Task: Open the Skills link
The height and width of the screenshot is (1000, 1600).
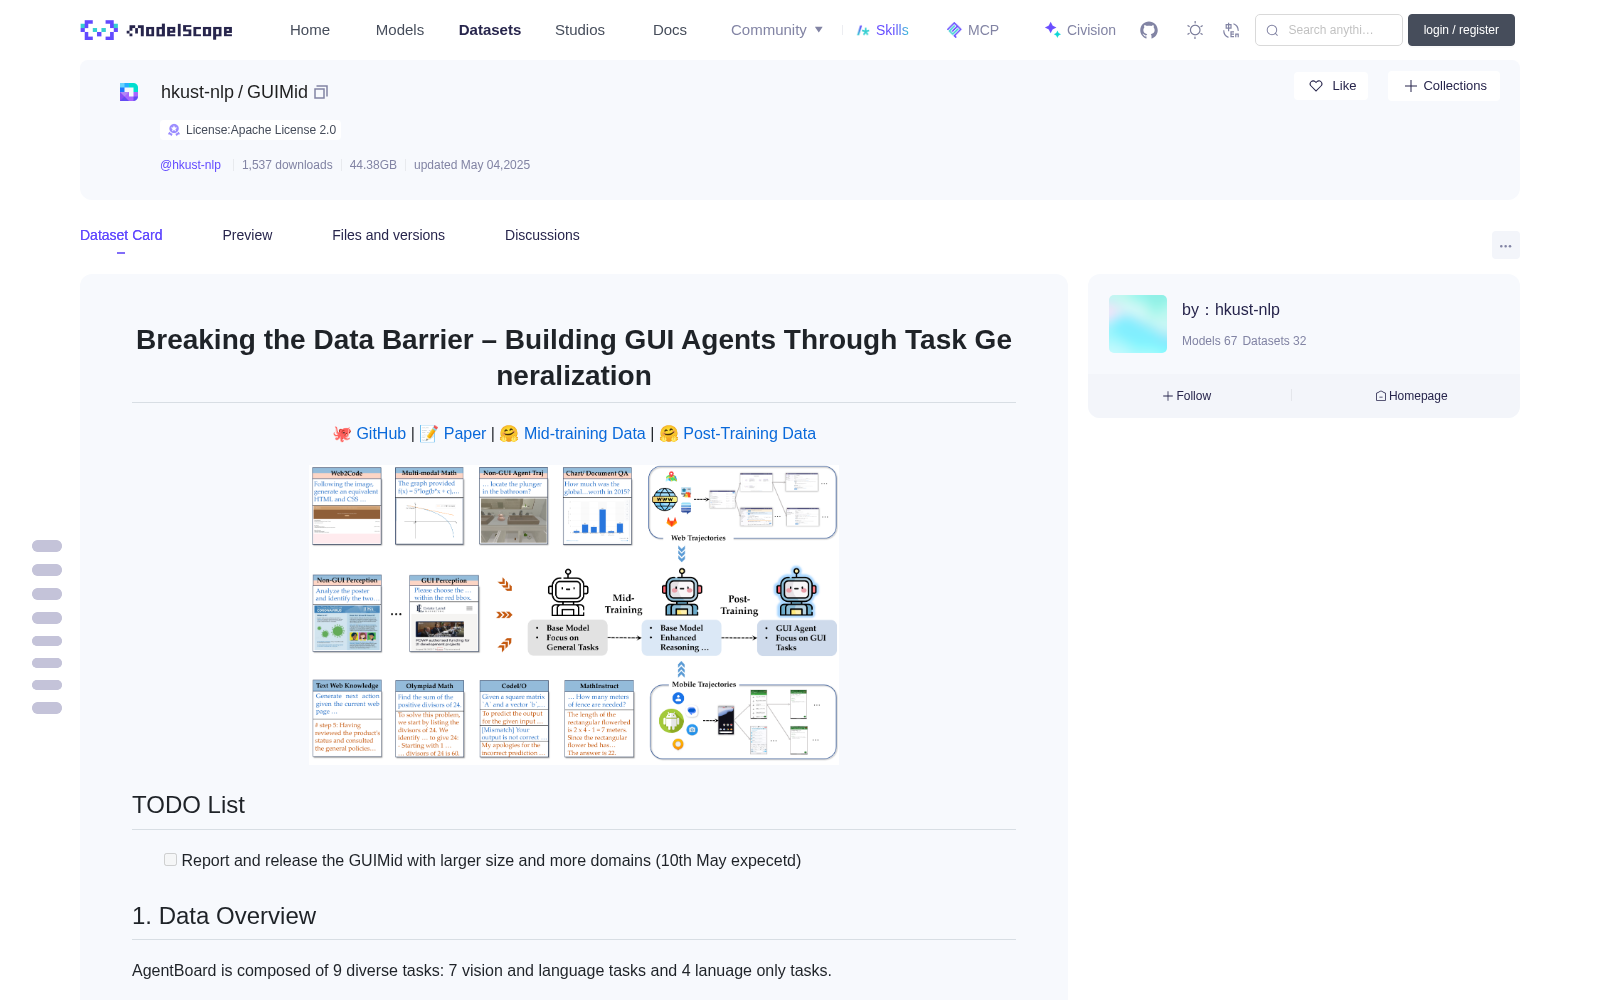Action: pos(883,30)
